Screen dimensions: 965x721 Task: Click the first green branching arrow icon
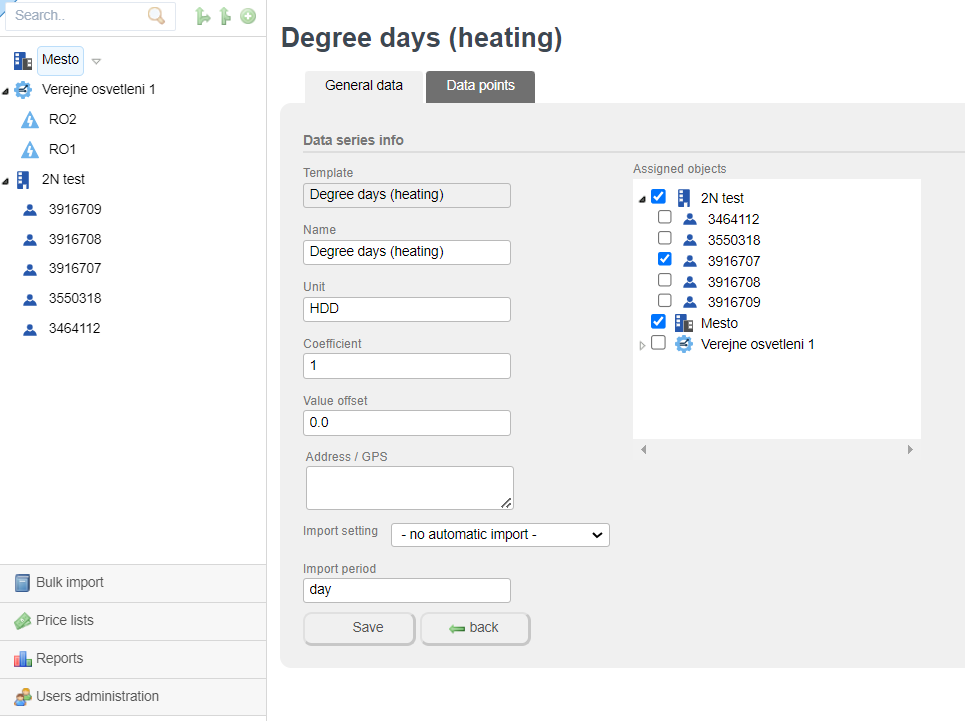[203, 16]
